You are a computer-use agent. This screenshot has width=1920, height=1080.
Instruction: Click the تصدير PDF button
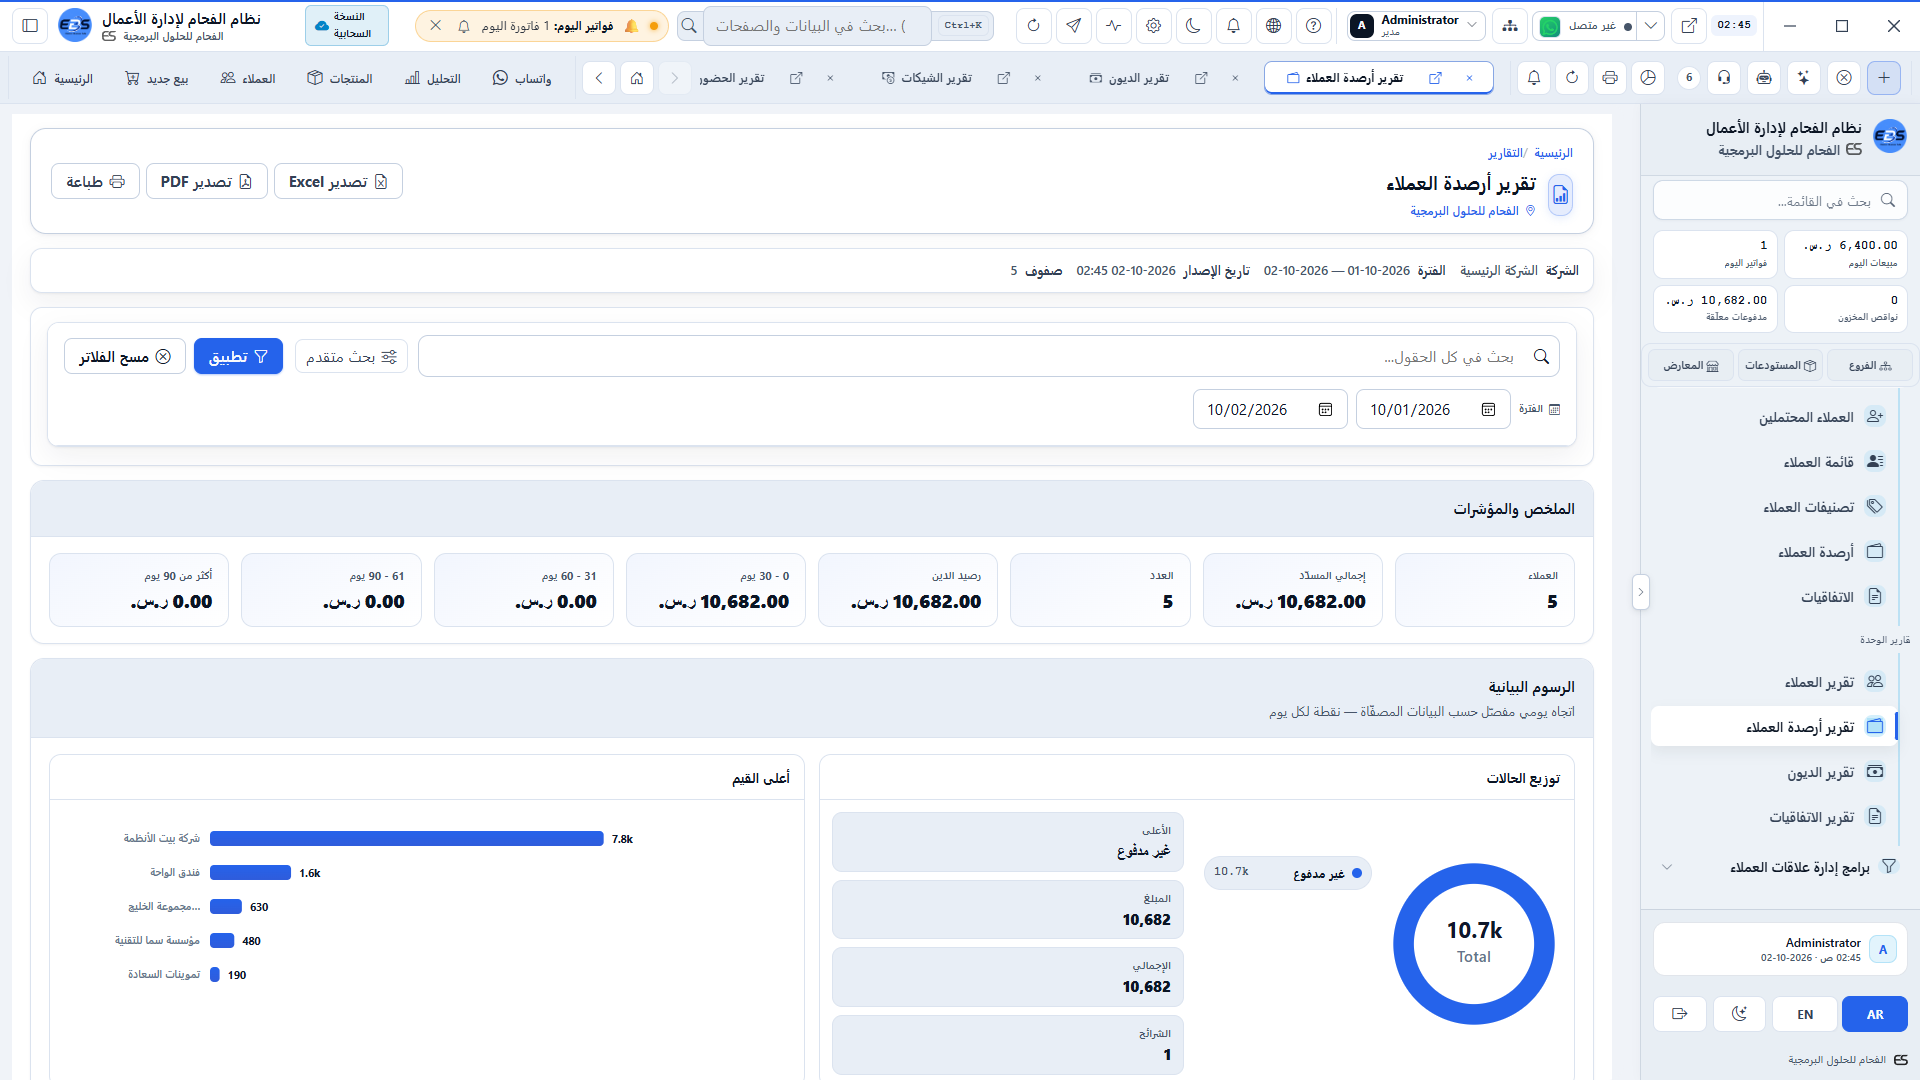pyautogui.click(x=206, y=182)
